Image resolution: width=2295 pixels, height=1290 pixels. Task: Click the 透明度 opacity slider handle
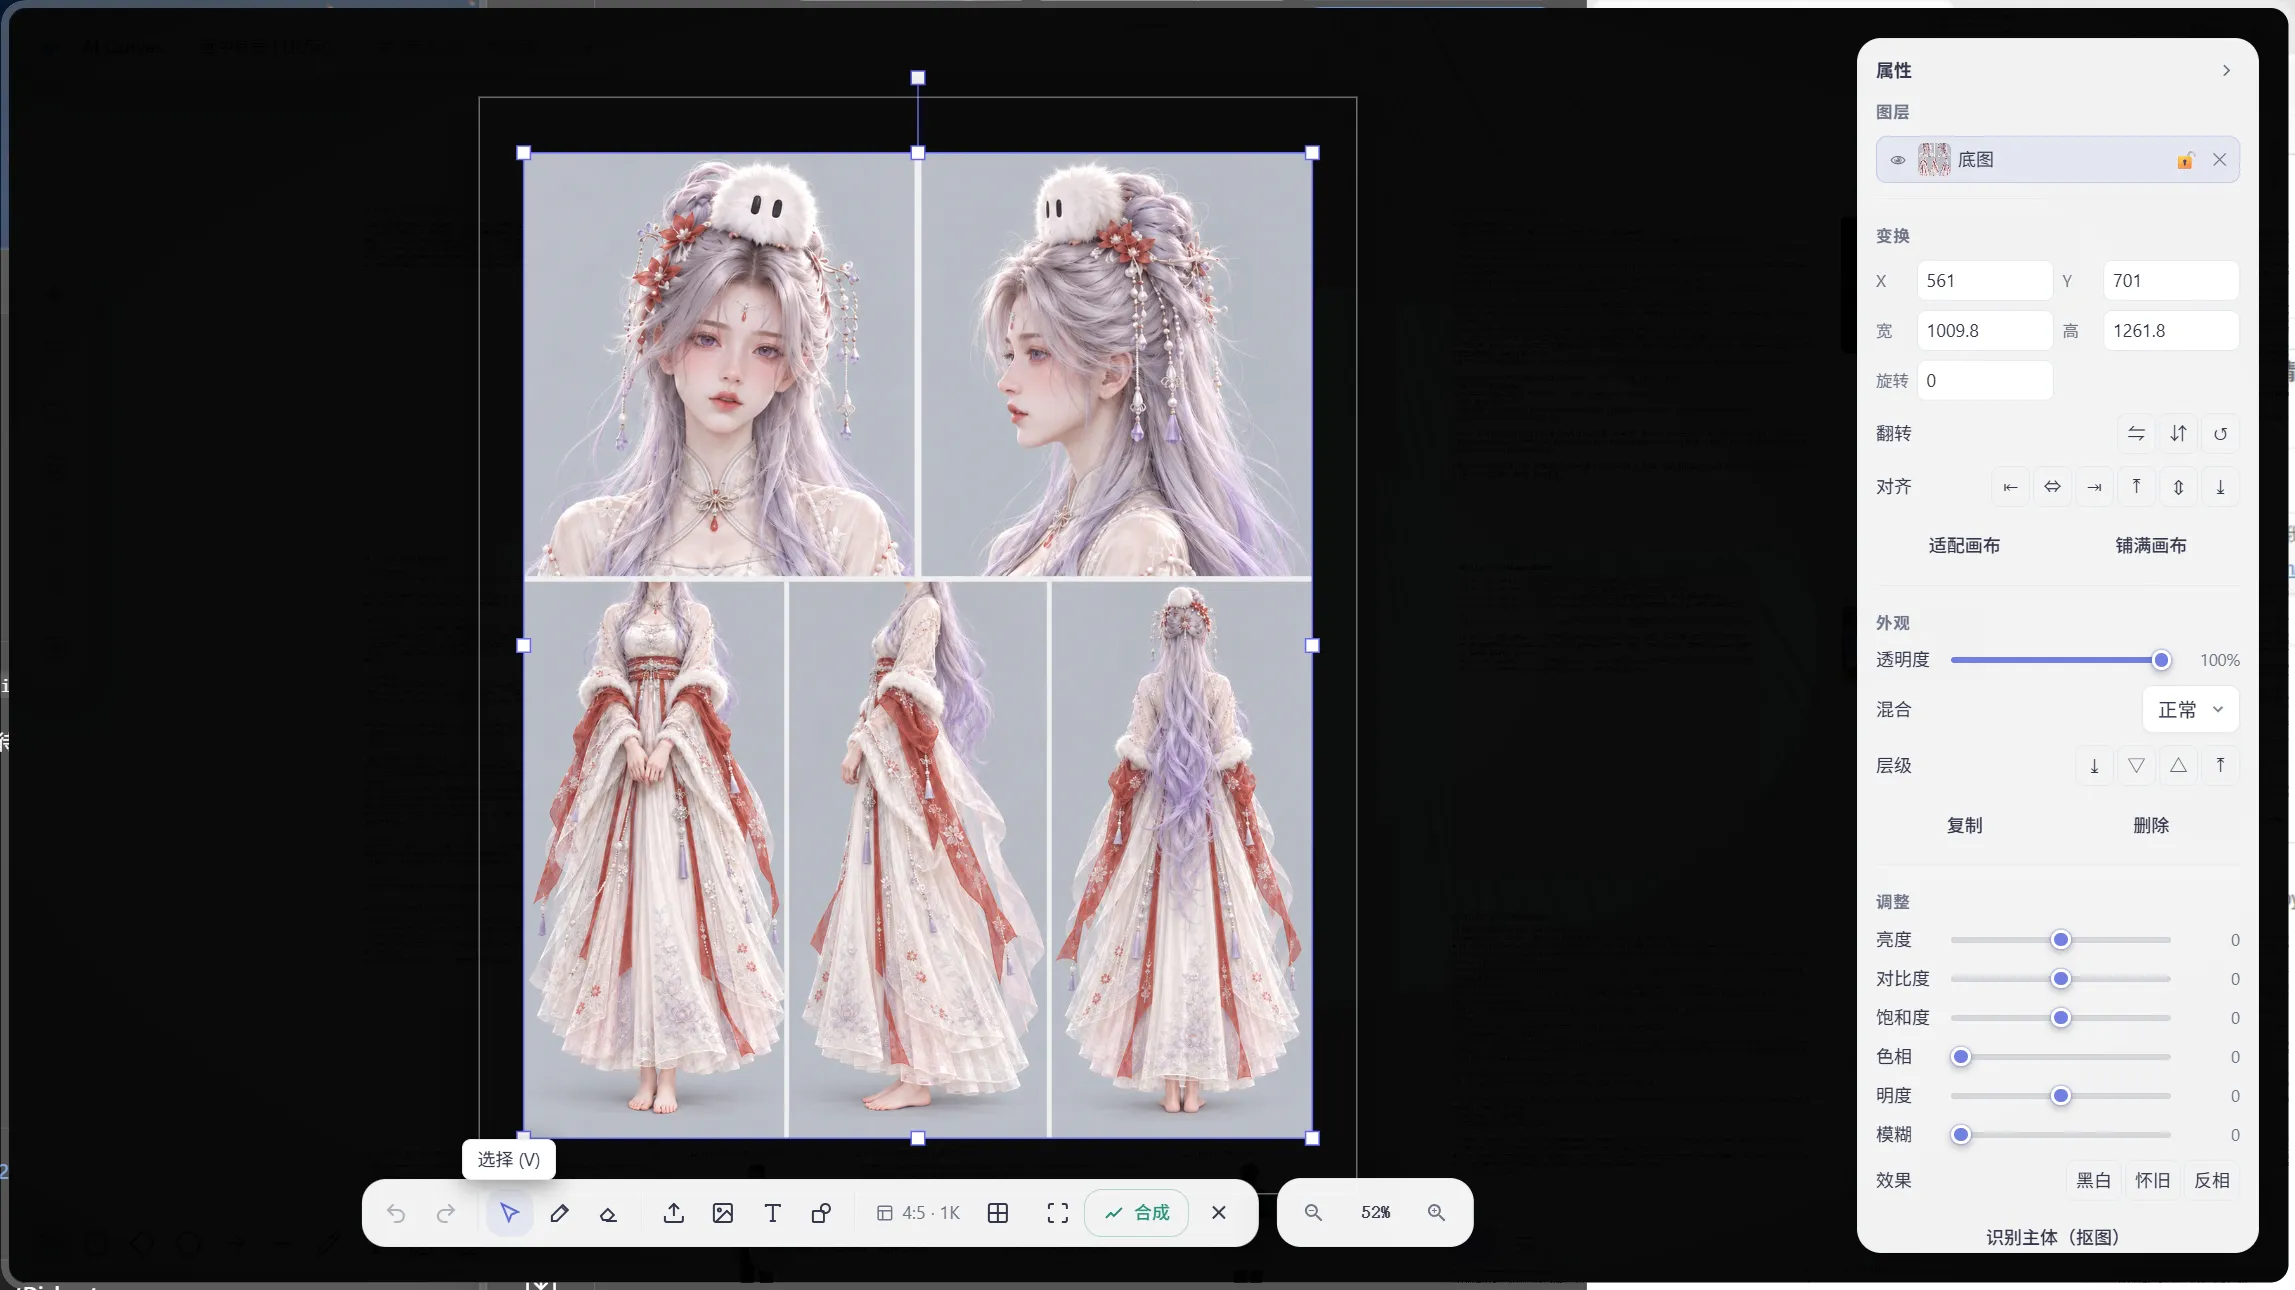tap(2161, 660)
